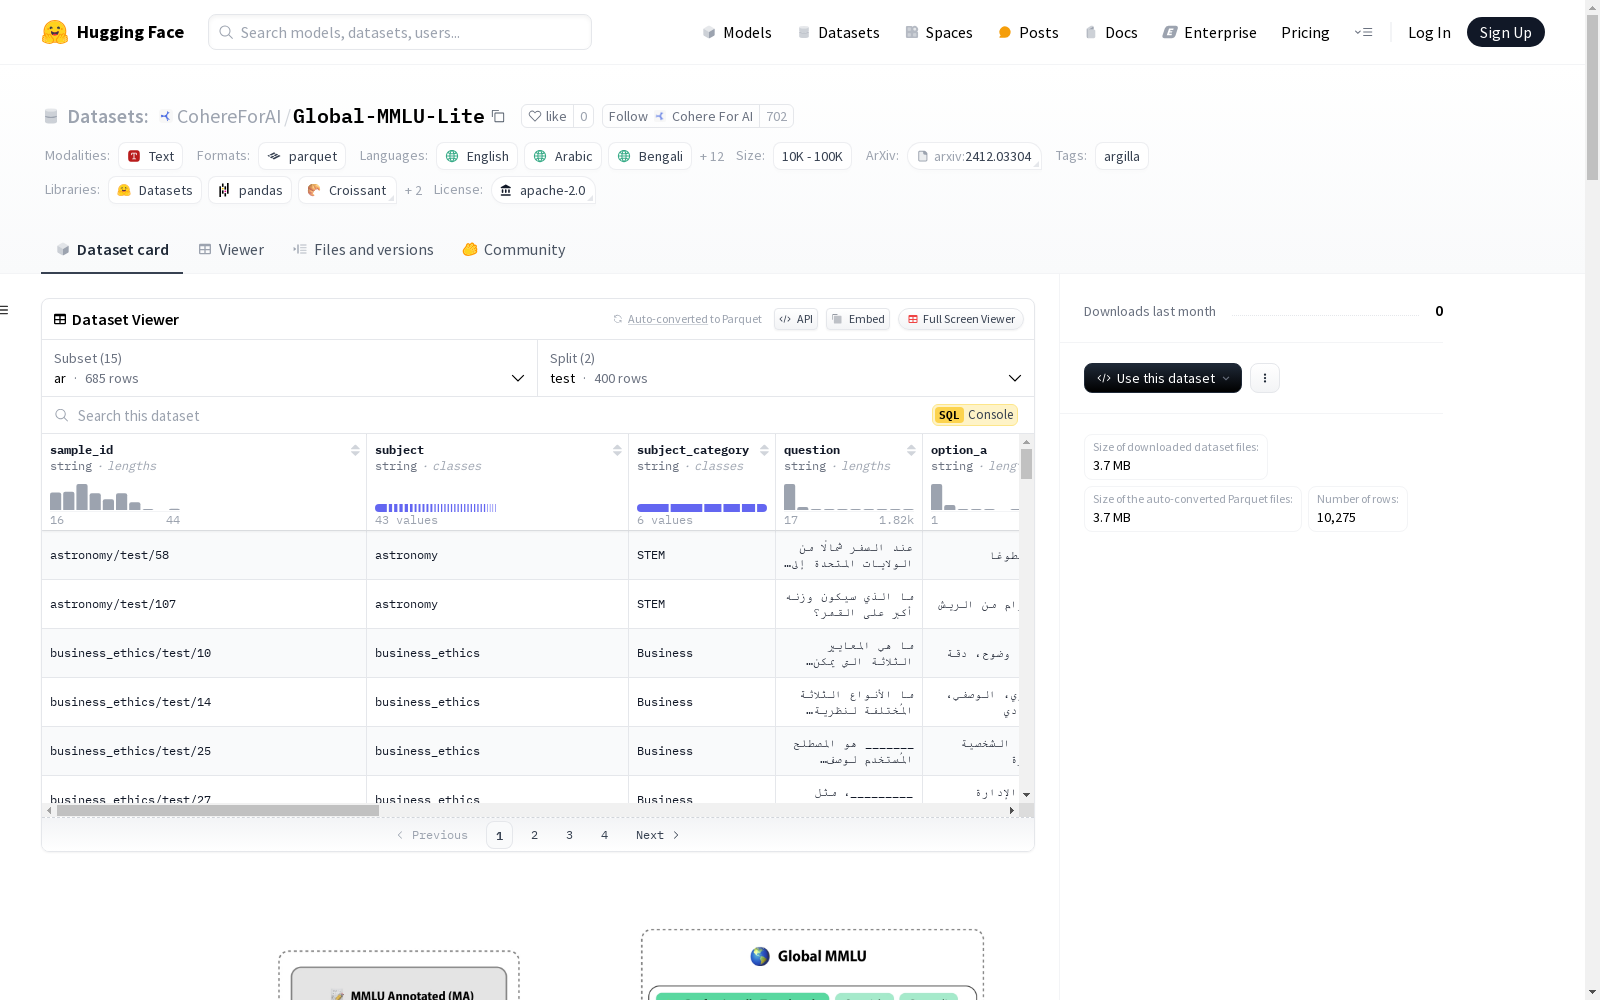Sort the subject column

coord(617,450)
